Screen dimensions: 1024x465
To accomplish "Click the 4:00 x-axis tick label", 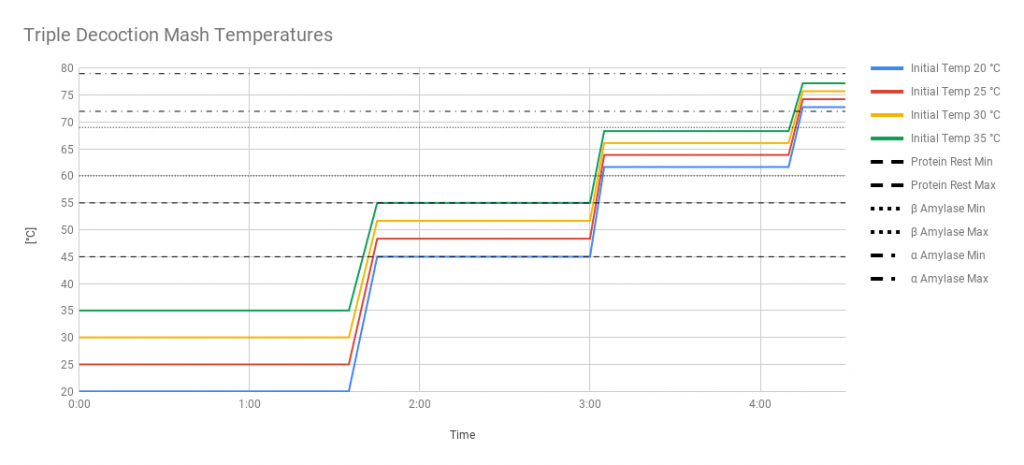I will 760,405.
